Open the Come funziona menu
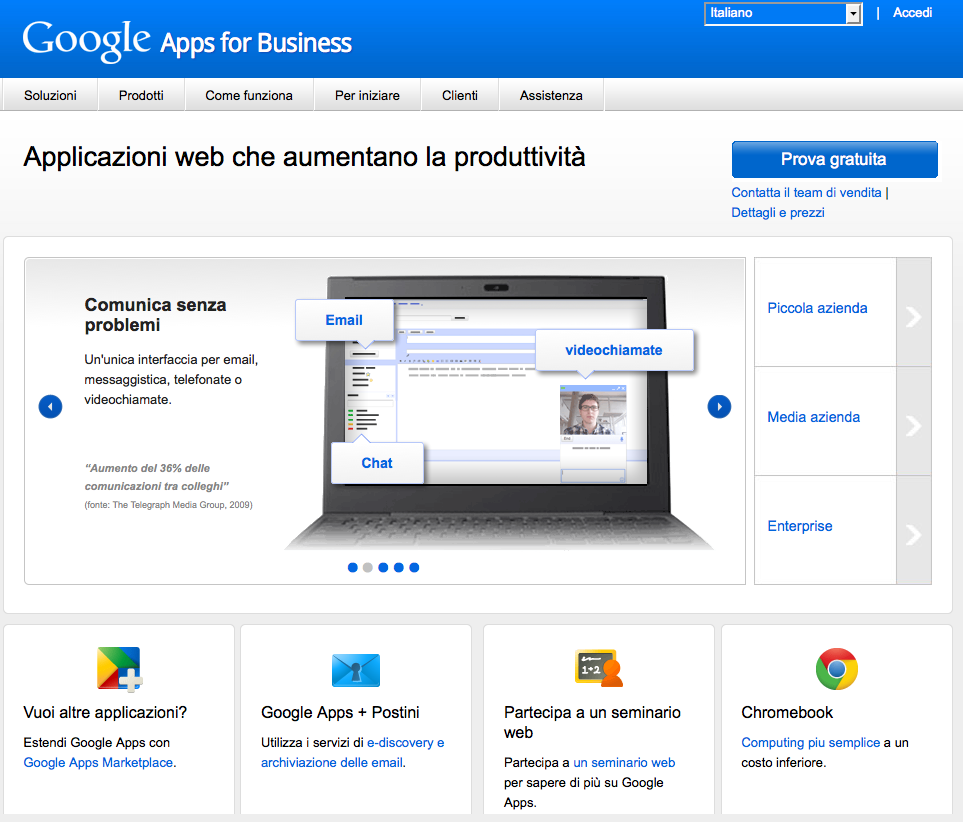 tap(249, 95)
